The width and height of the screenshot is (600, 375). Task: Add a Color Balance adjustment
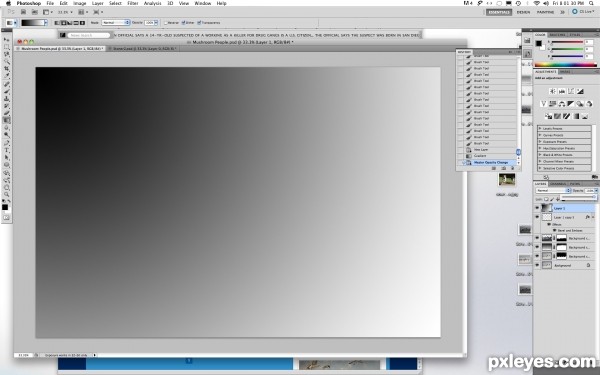(561, 104)
